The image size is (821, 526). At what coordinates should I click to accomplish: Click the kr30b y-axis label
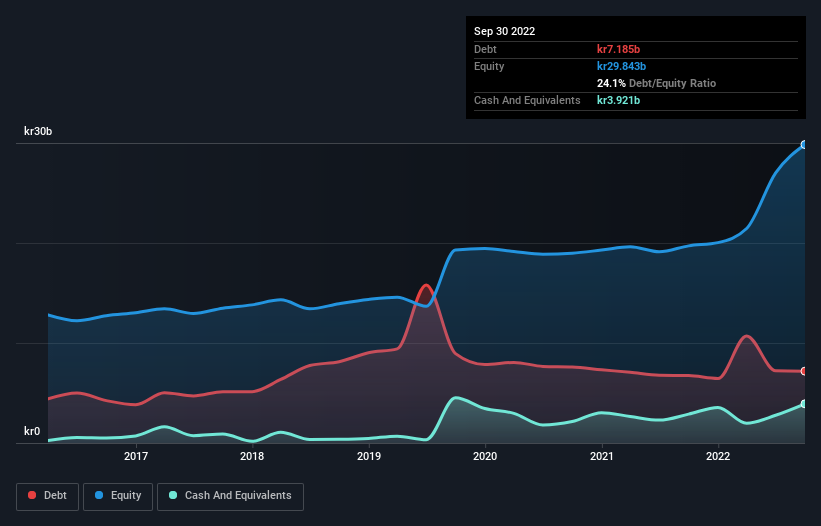pos(38,131)
